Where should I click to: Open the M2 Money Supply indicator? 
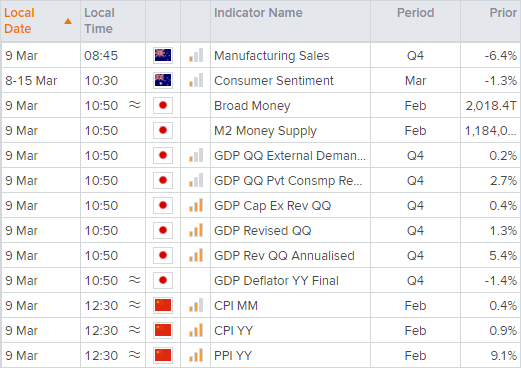click(x=265, y=131)
